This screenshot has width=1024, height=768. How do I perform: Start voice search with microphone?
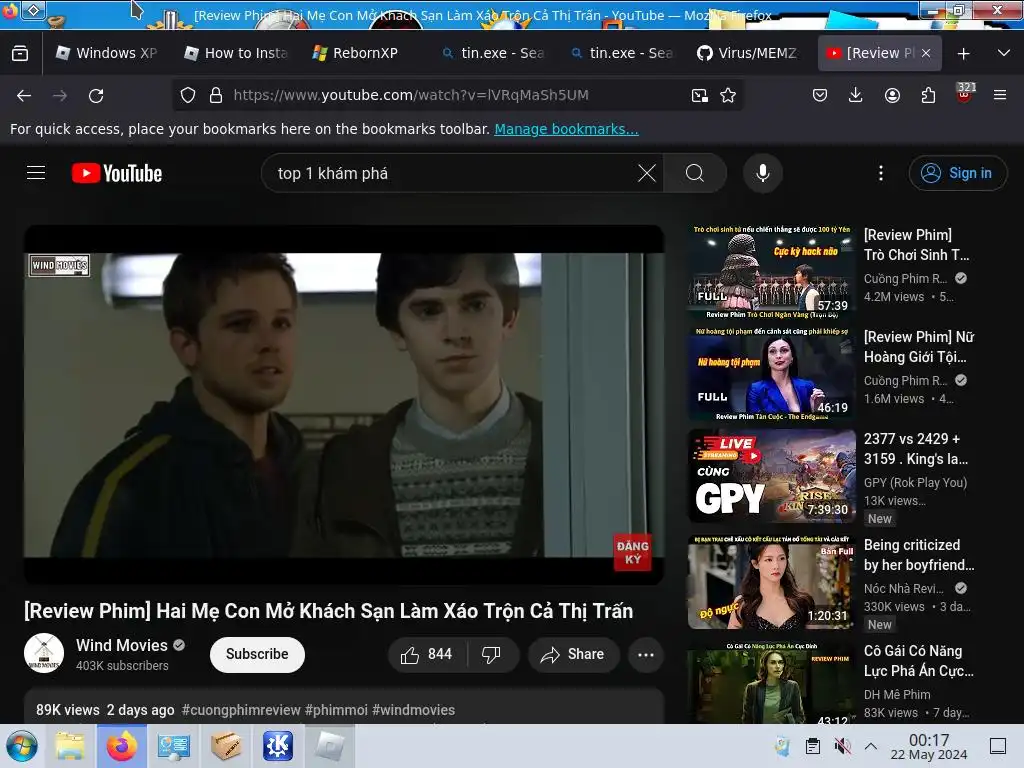(x=762, y=174)
